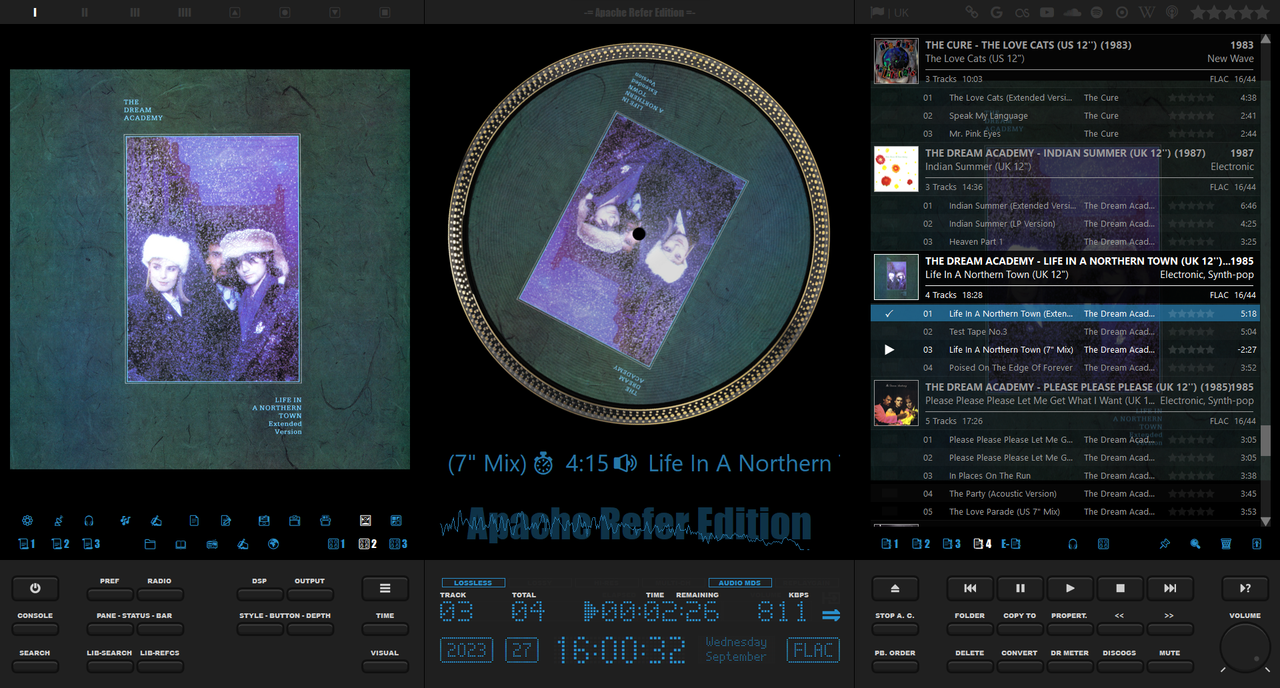Select playlist tab 3

[951, 544]
